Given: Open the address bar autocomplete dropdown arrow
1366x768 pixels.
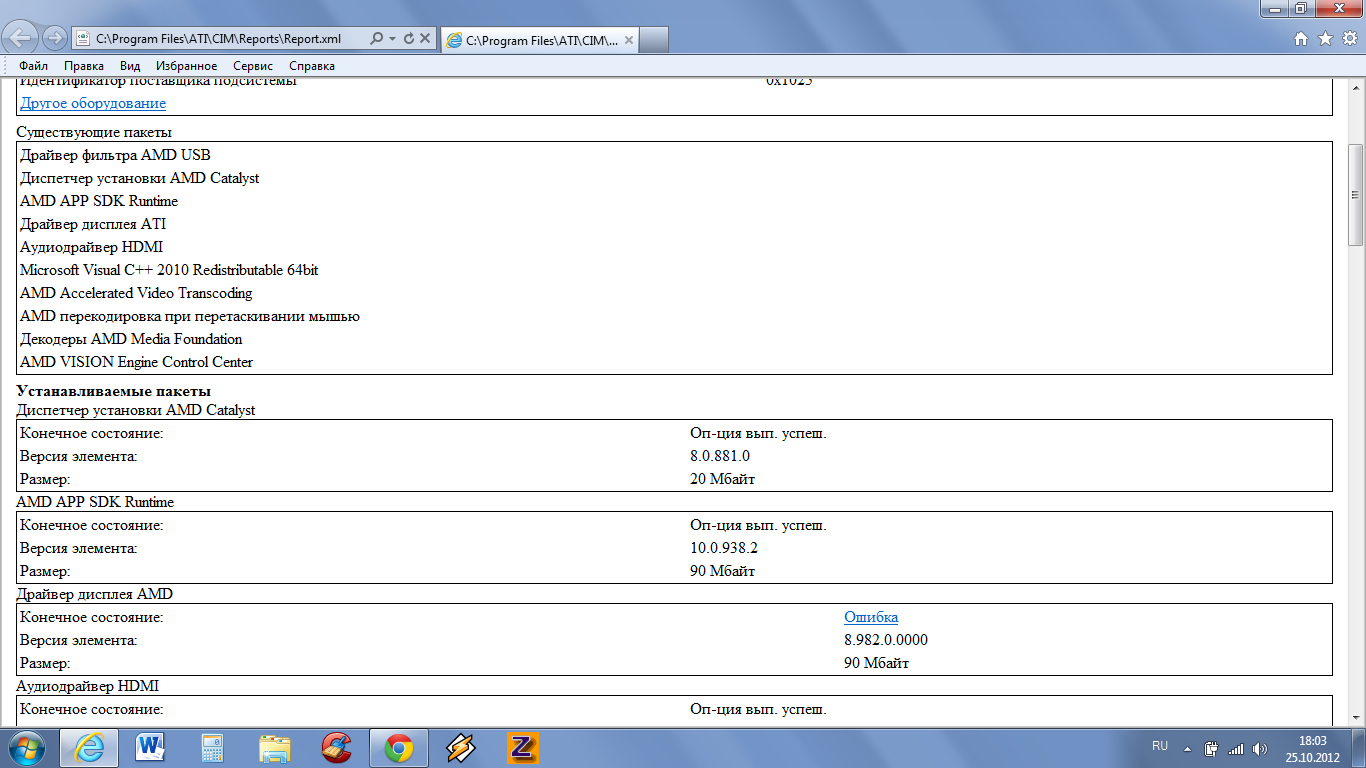Looking at the screenshot, I should click(393, 39).
